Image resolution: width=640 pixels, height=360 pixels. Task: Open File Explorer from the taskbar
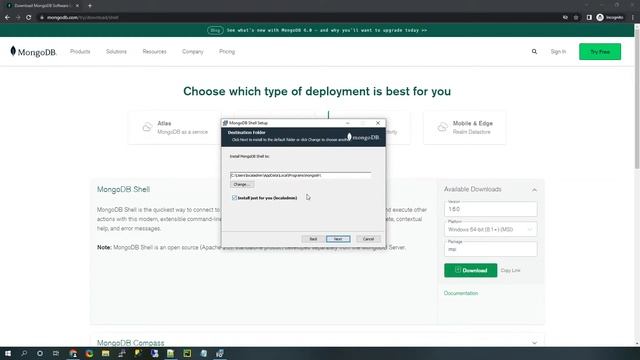(105, 353)
